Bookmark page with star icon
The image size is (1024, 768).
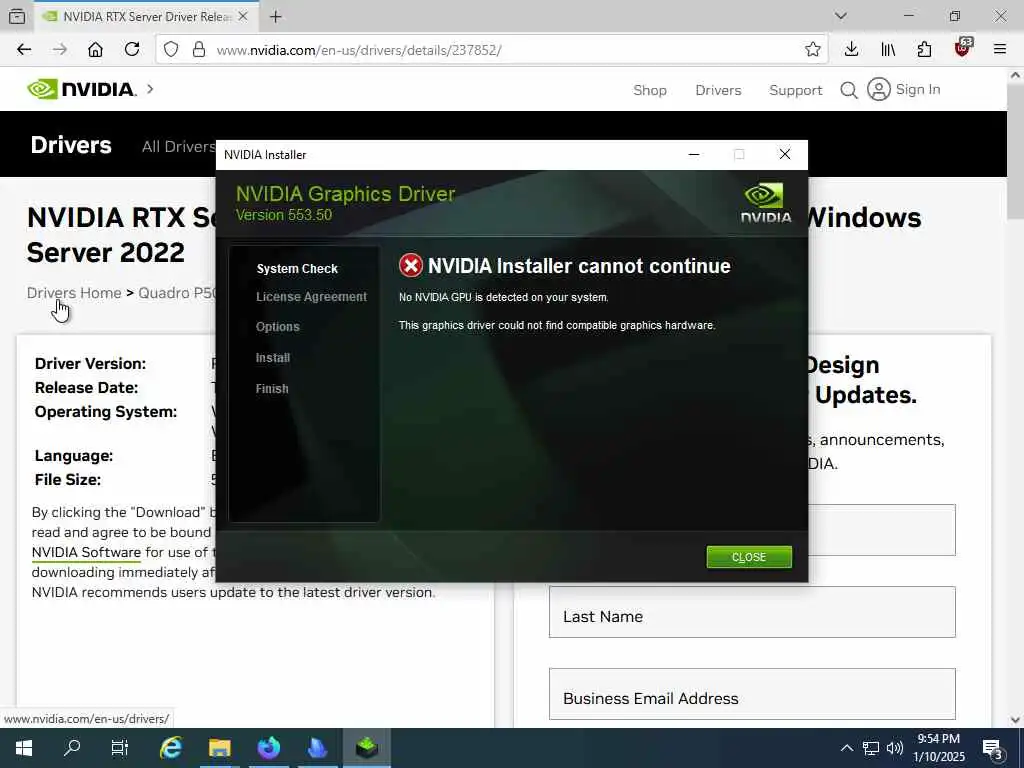[x=812, y=50]
